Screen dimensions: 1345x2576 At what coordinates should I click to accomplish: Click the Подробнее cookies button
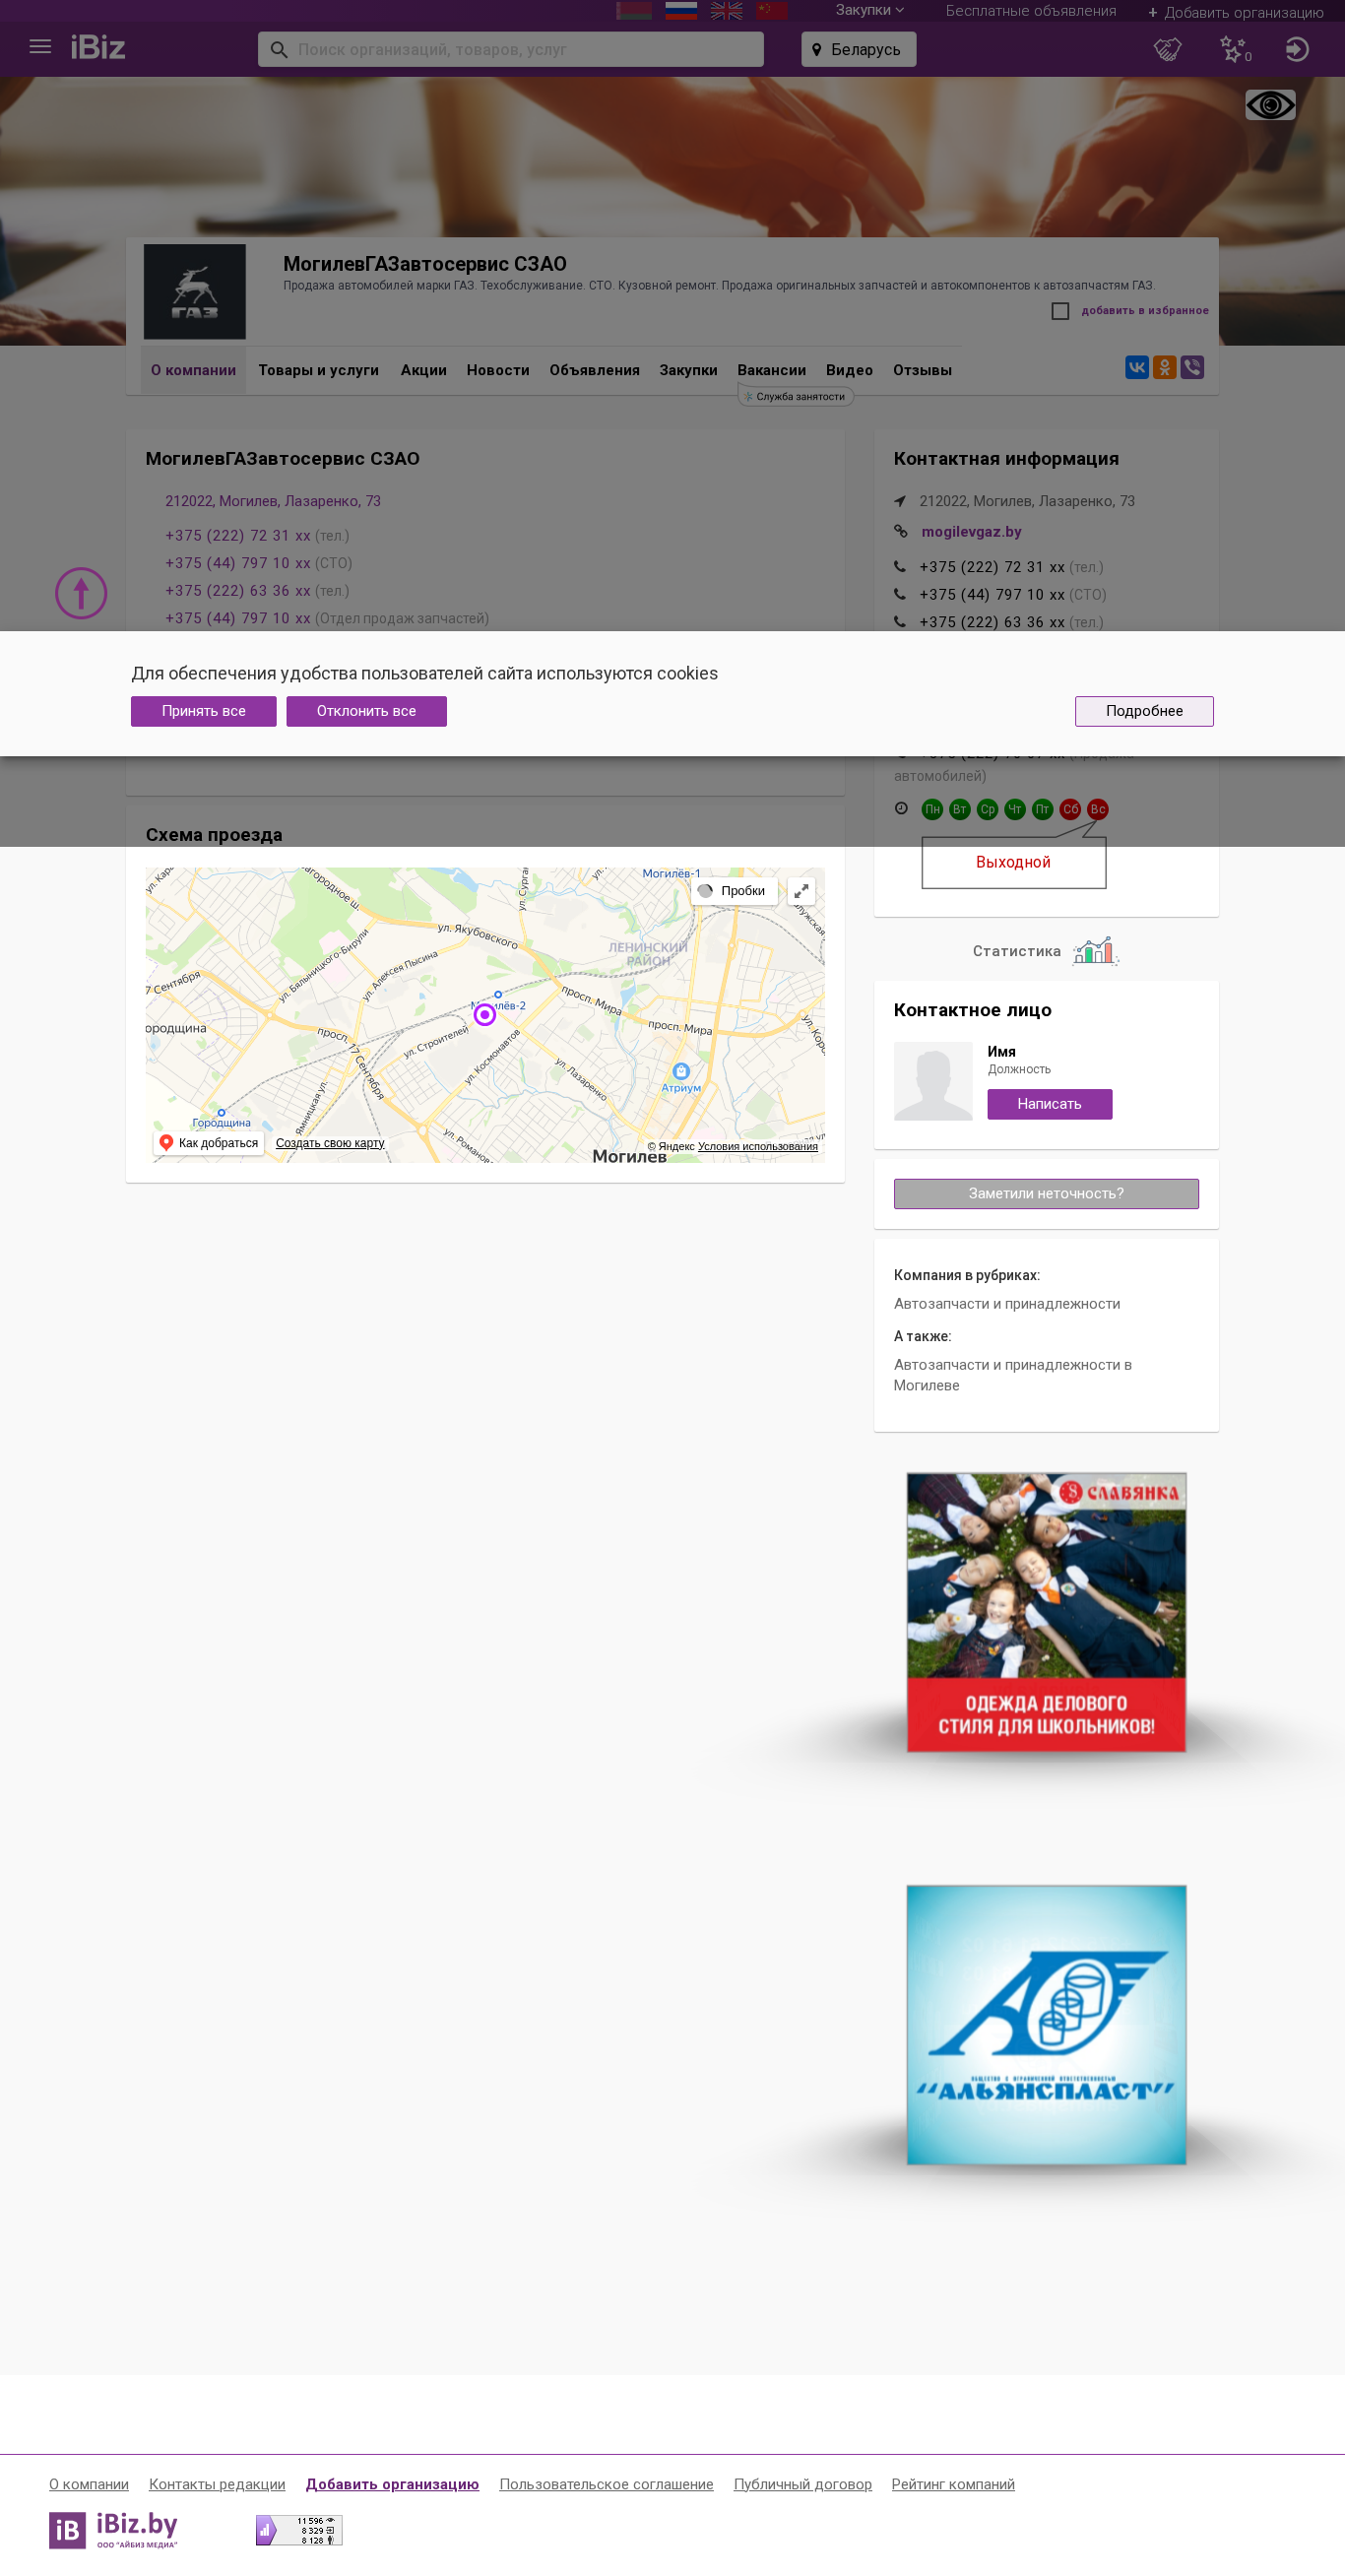point(1144,711)
